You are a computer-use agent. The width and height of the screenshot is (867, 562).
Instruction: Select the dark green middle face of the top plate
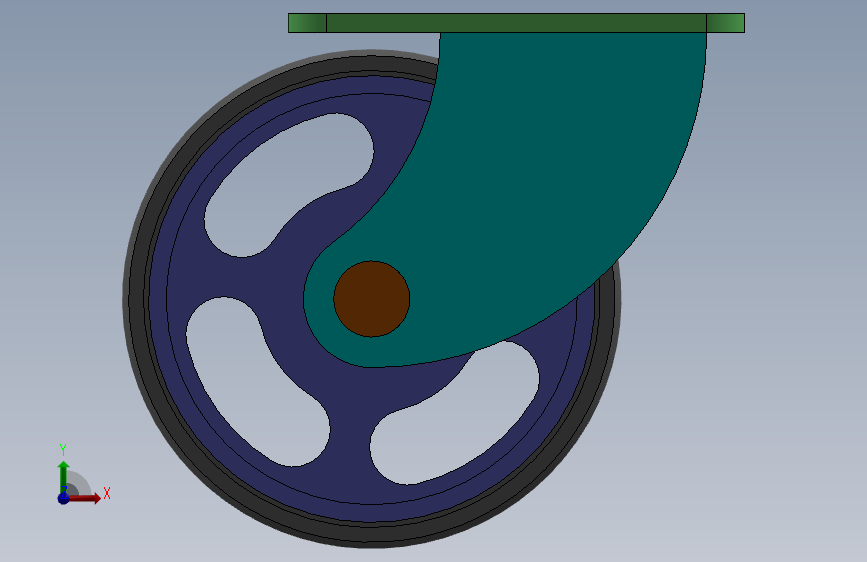(x=516, y=23)
